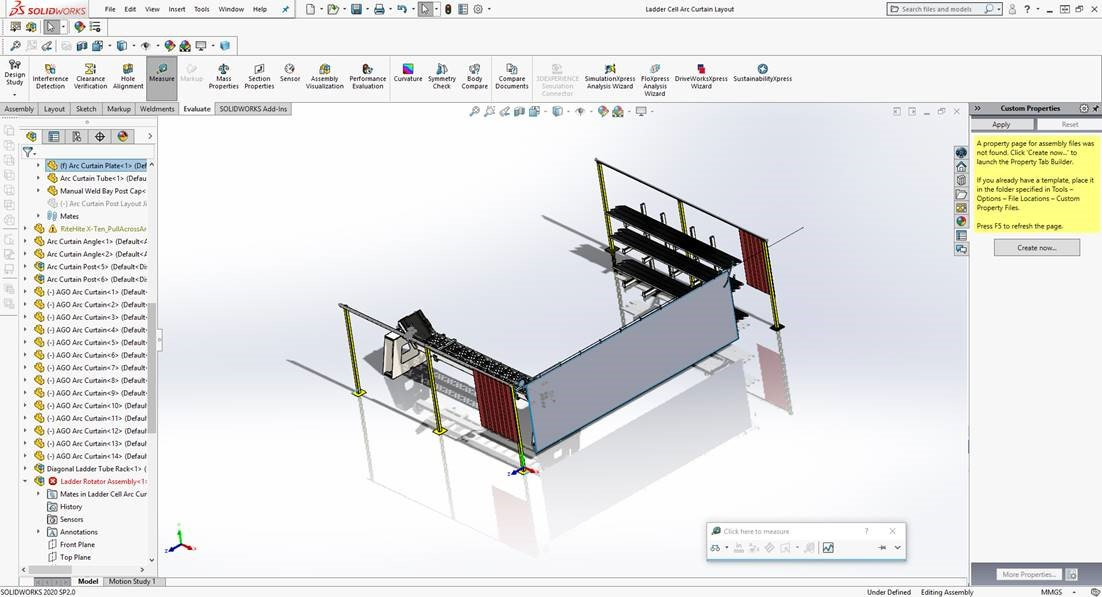Click the Rebuild traffic light icon
The image size is (1102, 597).
click(x=447, y=9)
